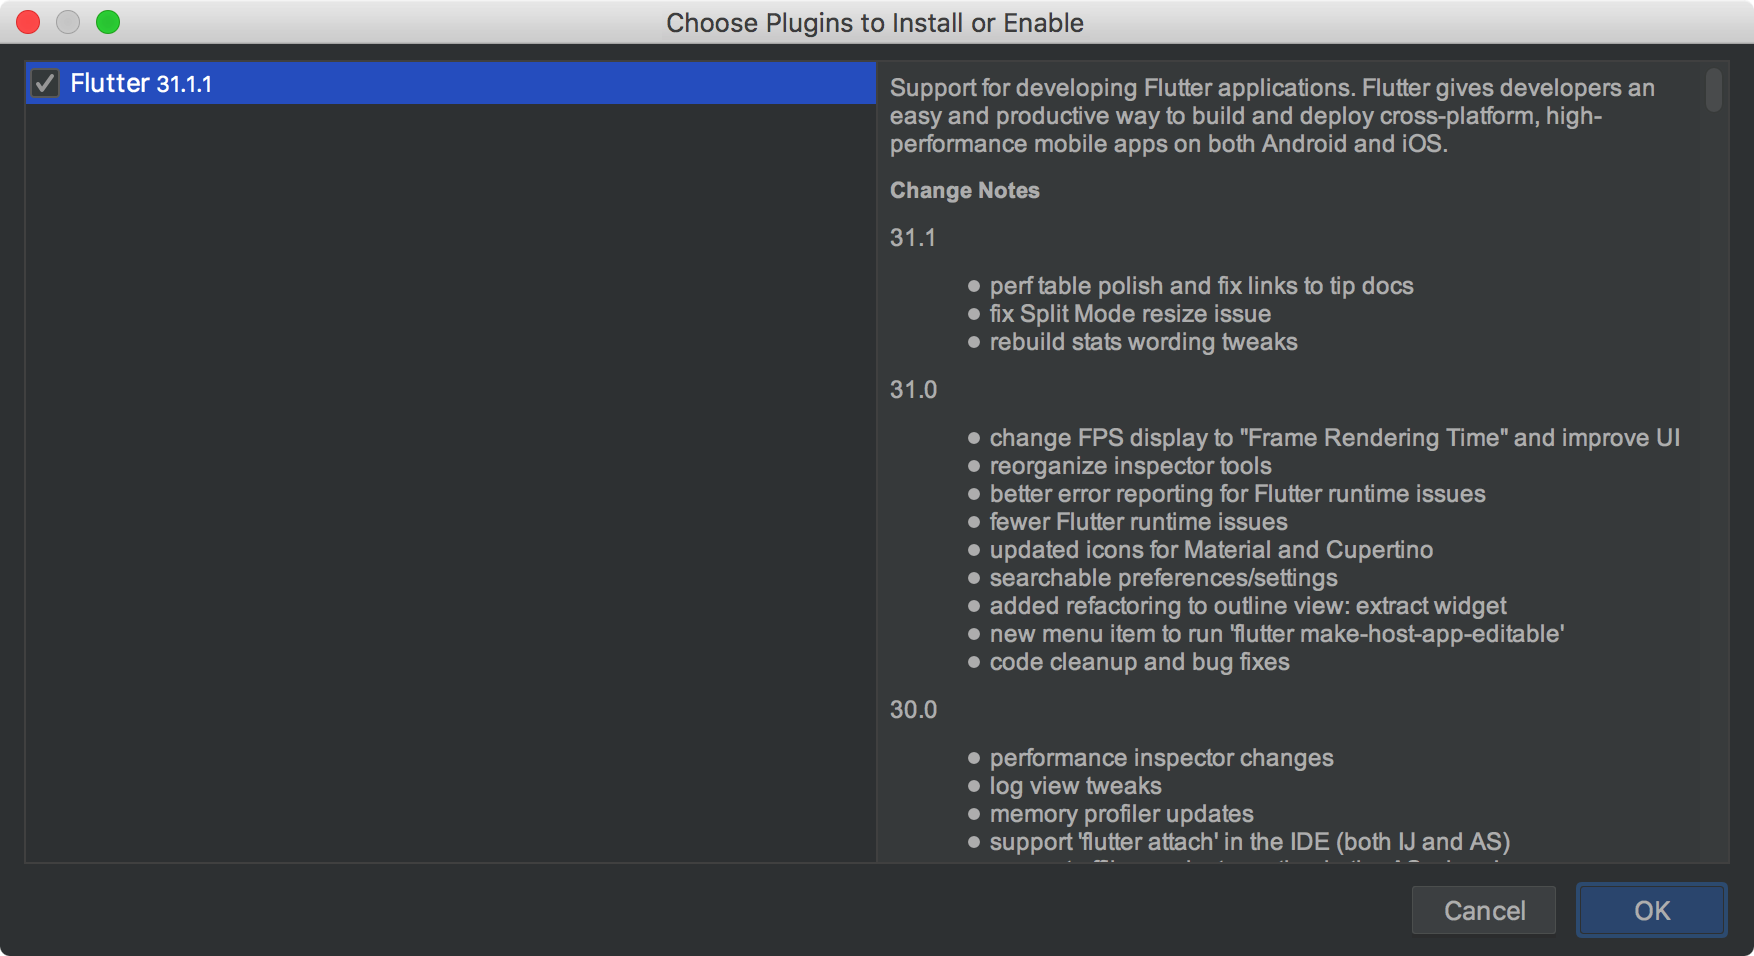Click the Choose Plugins dialog title text
The height and width of the screenshot is (956, 1754).
click(x=875, y=23)
